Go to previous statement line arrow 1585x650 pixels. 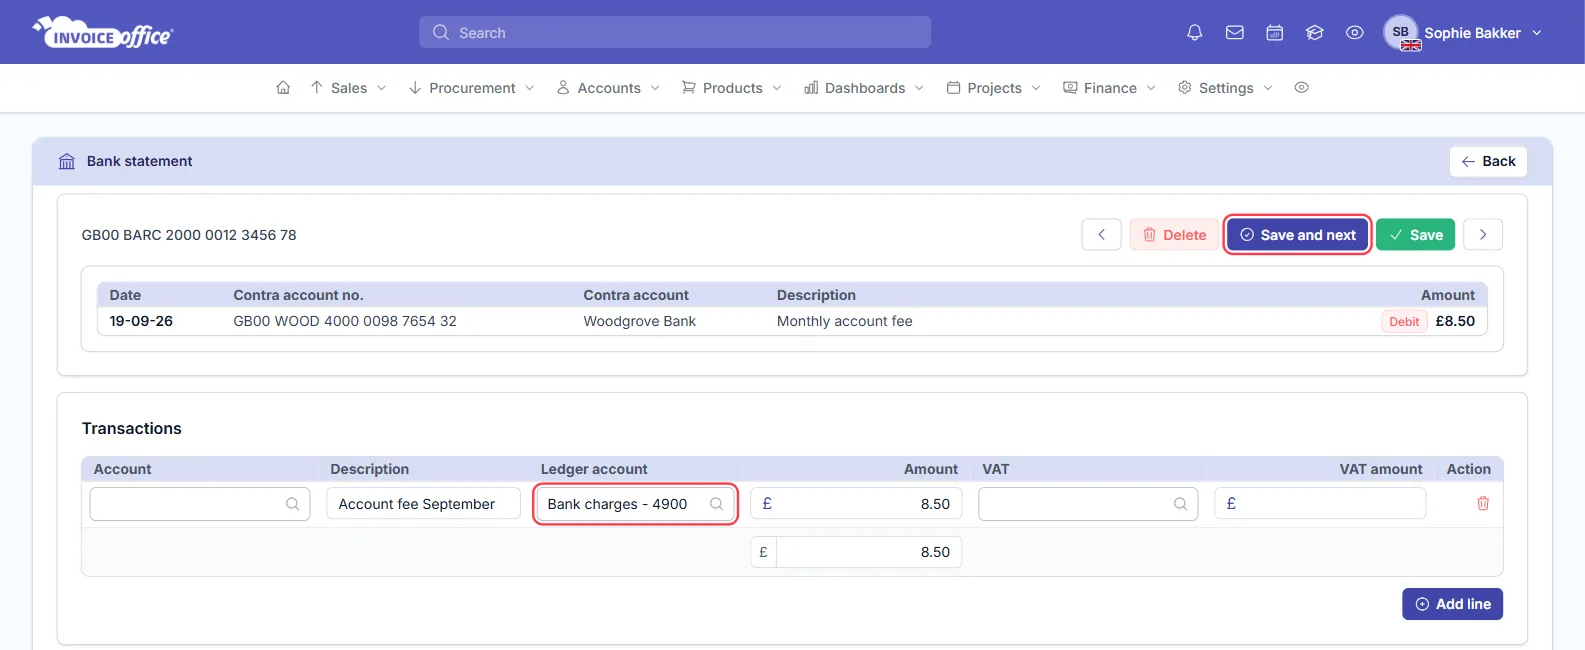coord(1101,235)
